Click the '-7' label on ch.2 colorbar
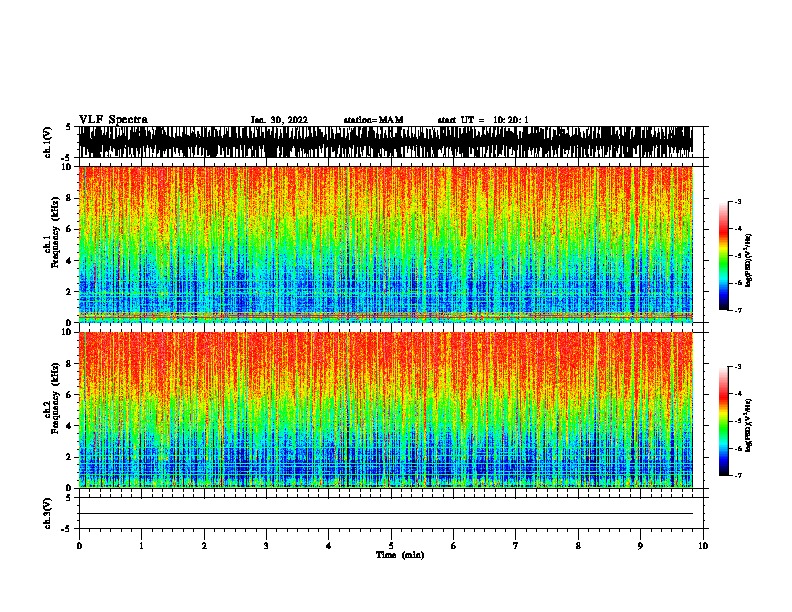The width and height of the screenshot is (792, 612). [737, 475]
